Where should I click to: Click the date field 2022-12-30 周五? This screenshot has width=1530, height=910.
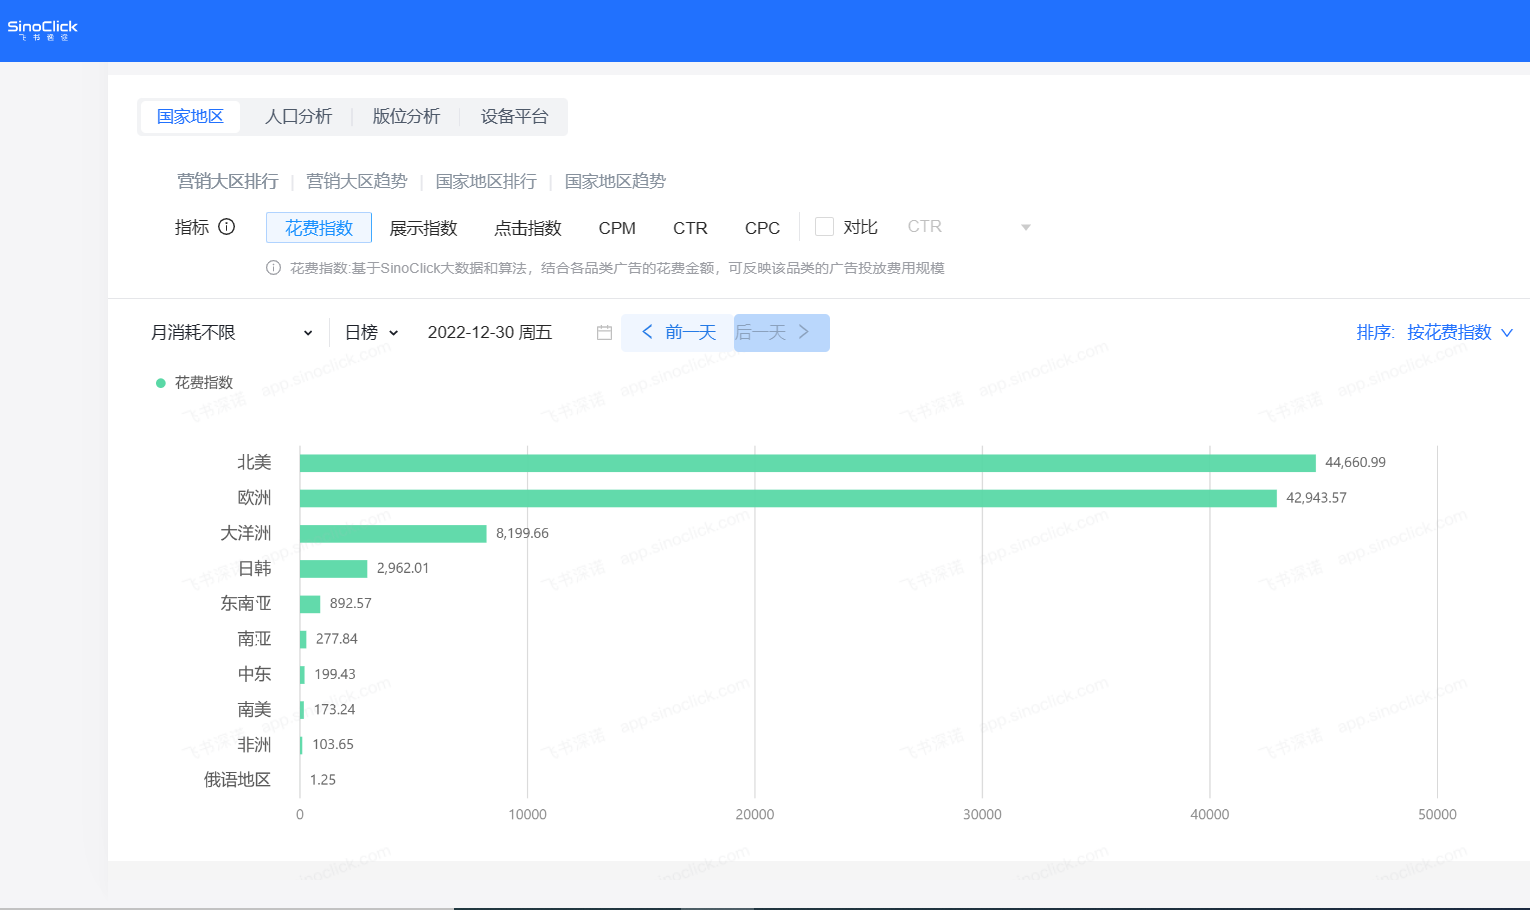pyautogui.click(x=490, y=333)
